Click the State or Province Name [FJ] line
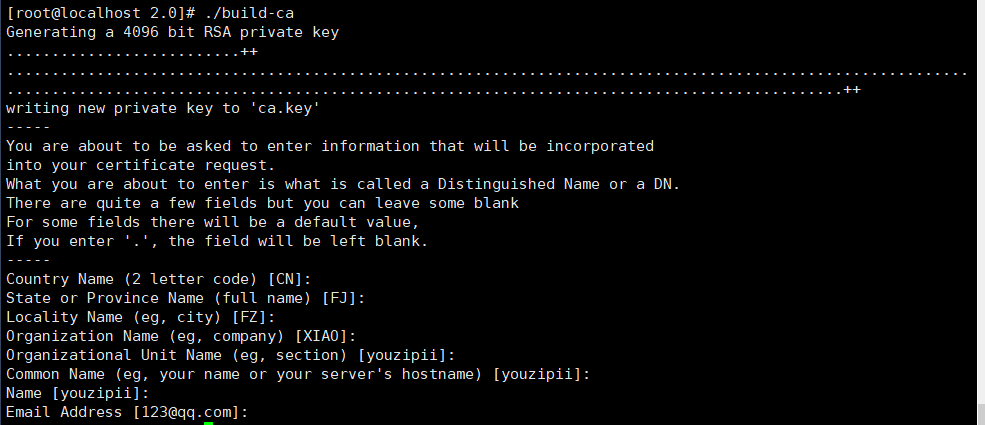Image resolution: width=985 pixels, height=425 pixels. pos(186,298)
